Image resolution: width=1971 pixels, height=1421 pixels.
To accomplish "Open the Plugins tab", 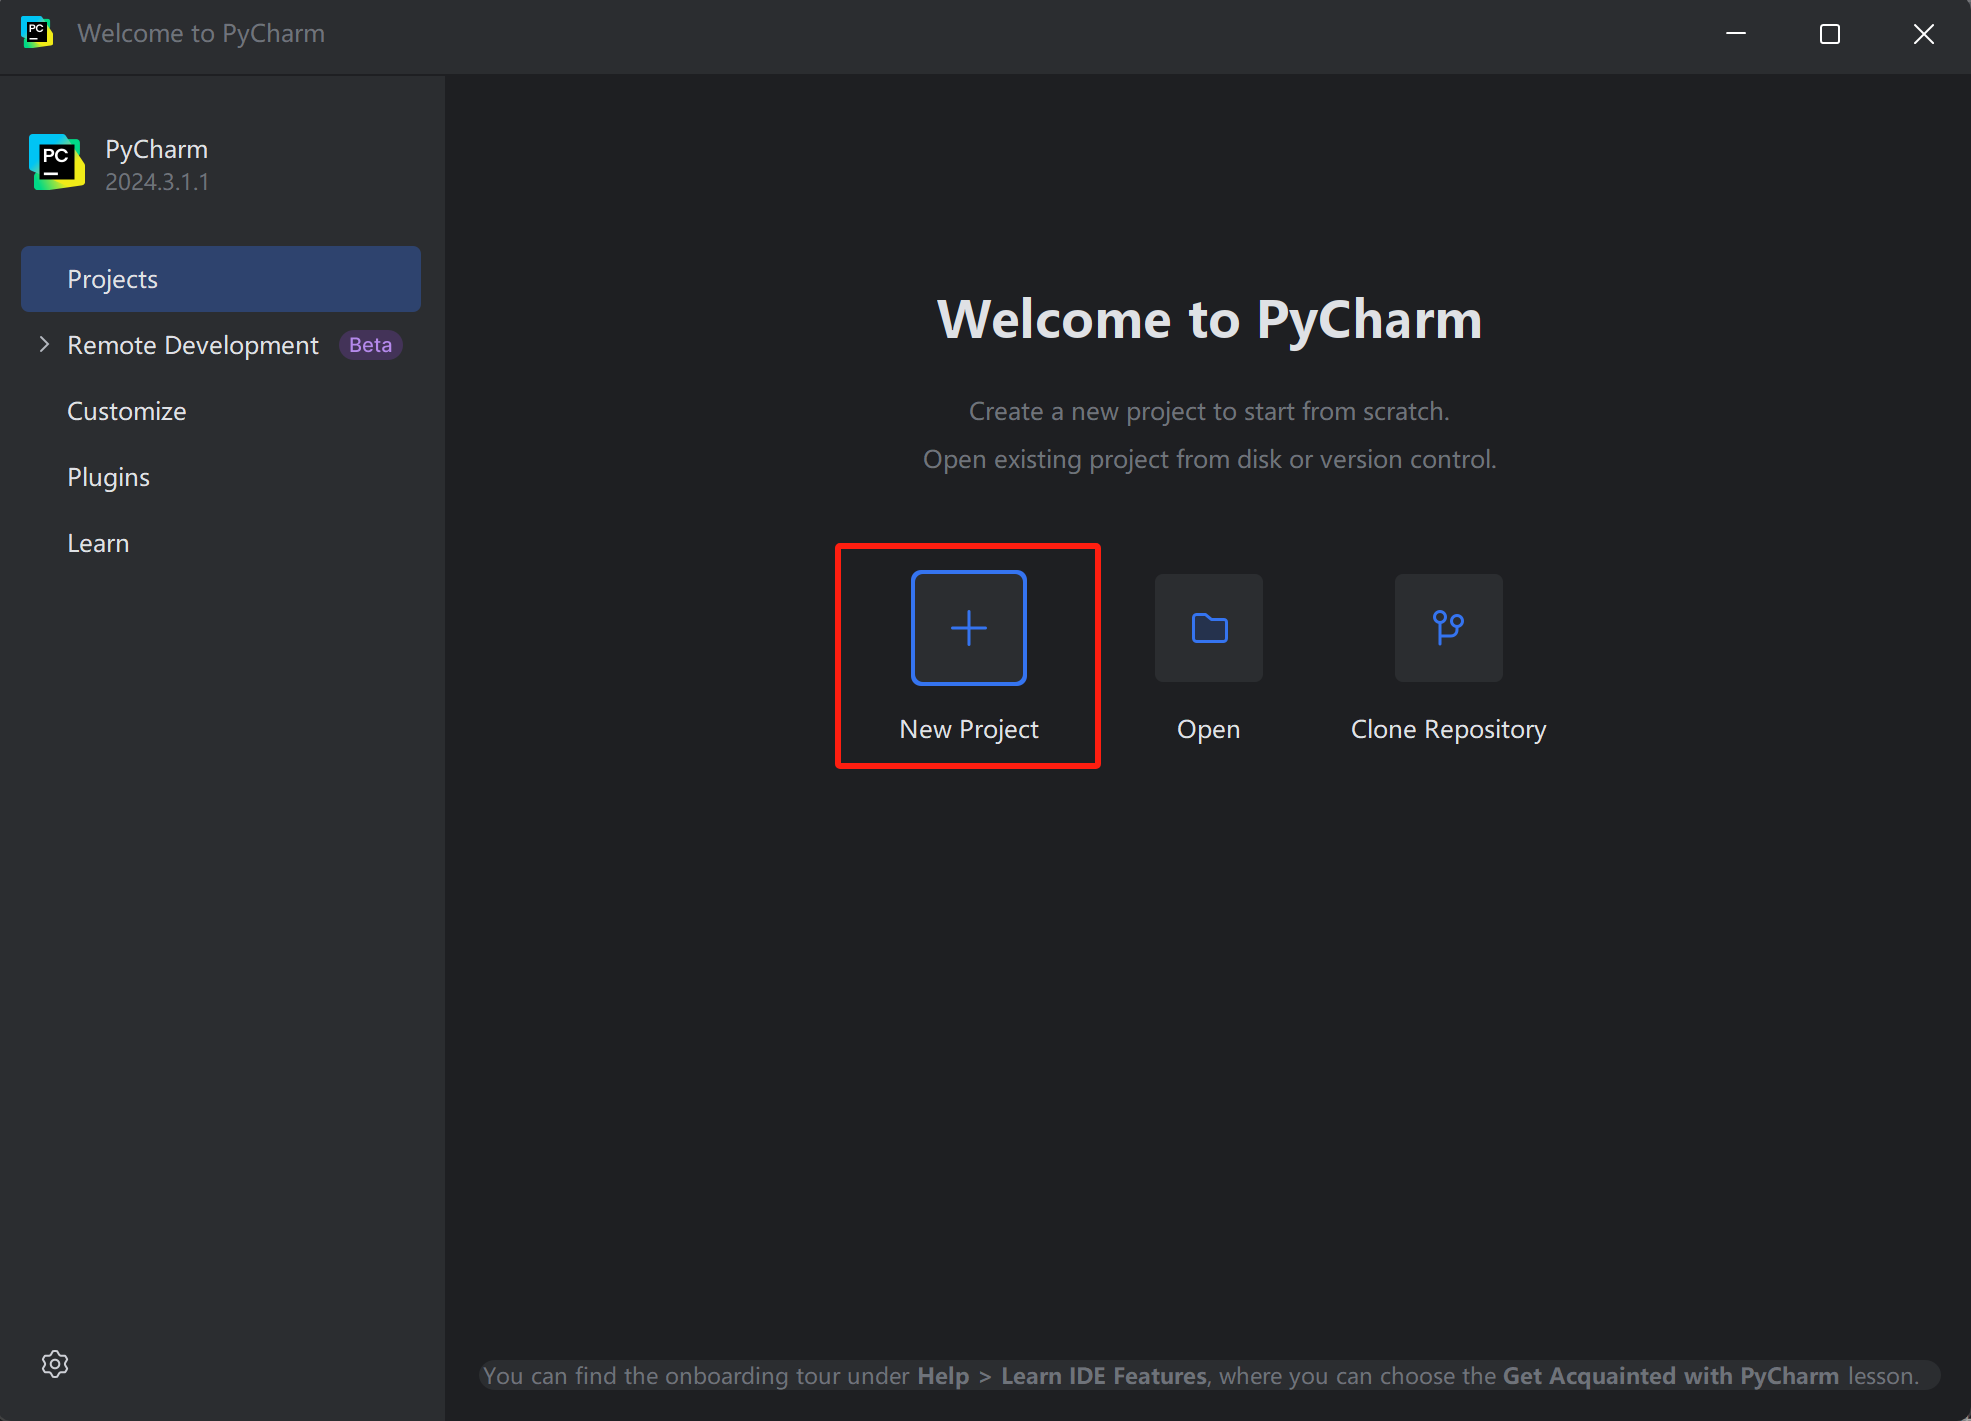I will tap(108, 477).
